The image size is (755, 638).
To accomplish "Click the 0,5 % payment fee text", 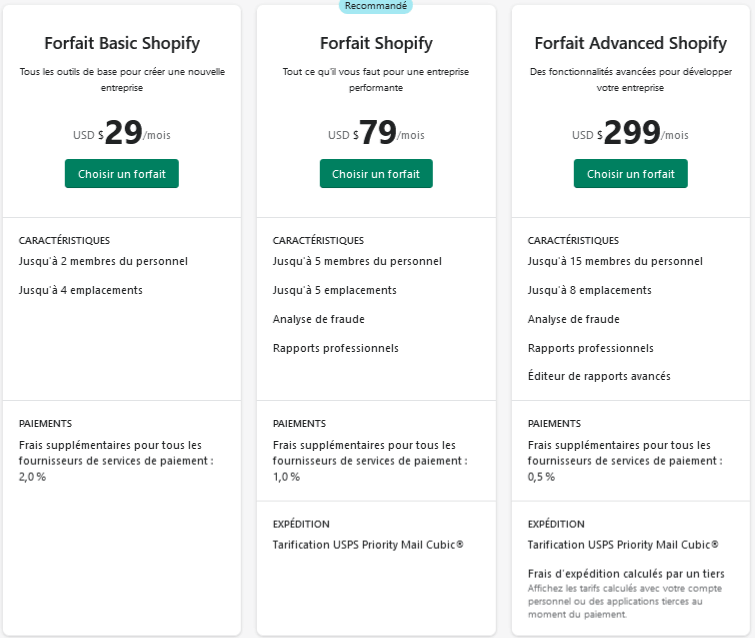I will pyautogui.click(x=543, y=477).
